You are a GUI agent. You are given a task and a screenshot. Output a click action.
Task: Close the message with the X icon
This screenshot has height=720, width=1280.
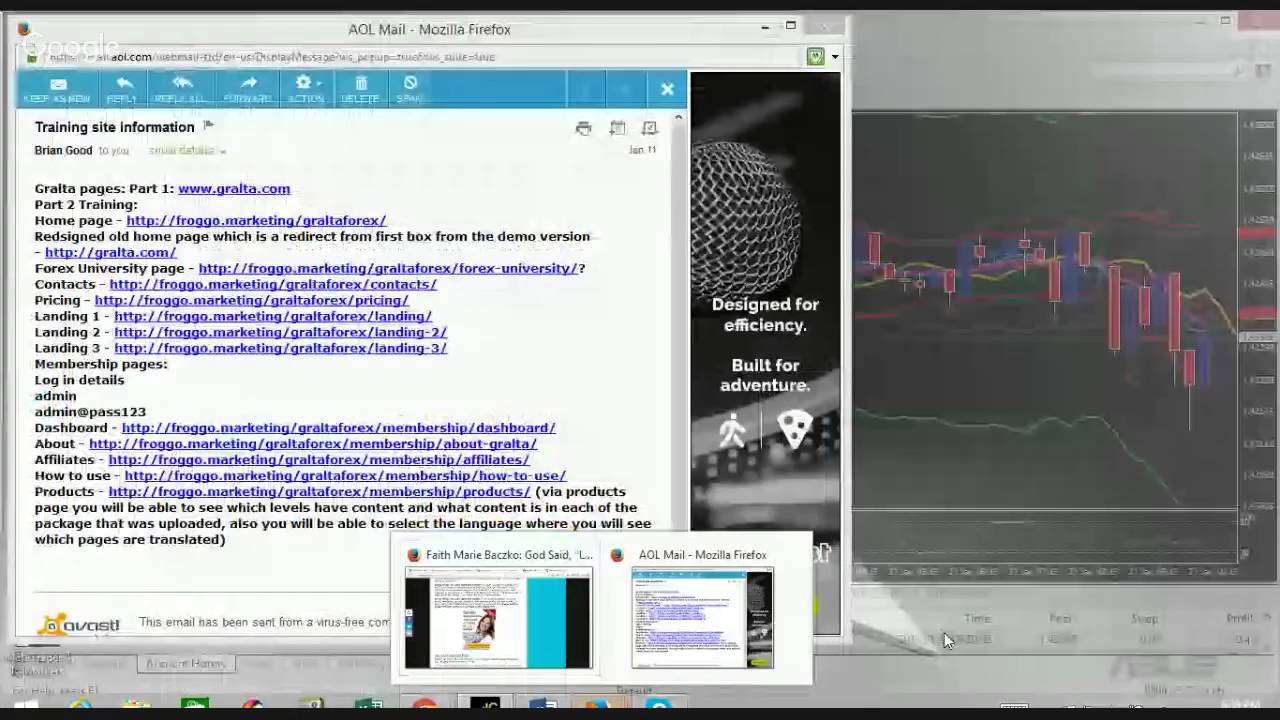(x=667, y=90)
